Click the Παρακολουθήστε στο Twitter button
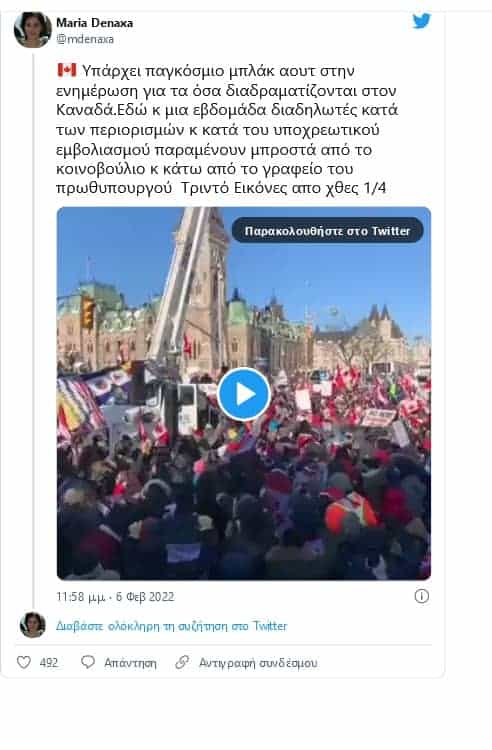 tap(328, 231)
